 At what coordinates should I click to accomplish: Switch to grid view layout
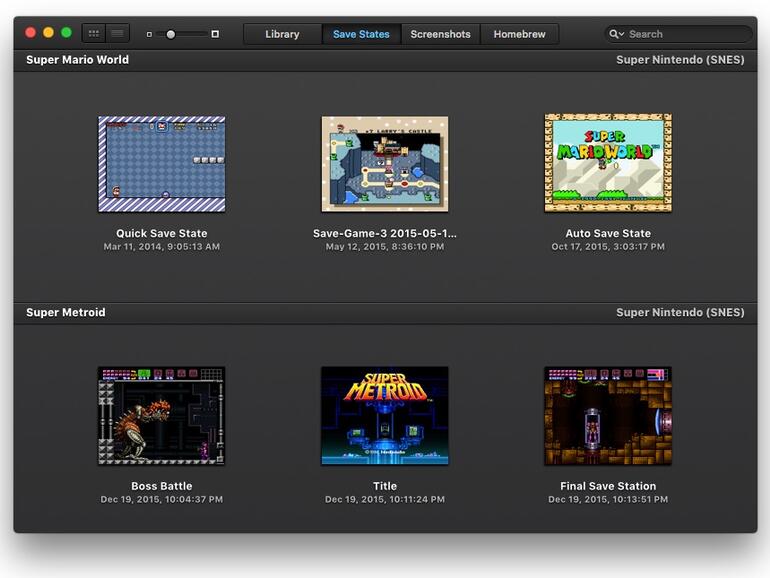point(94,33)
